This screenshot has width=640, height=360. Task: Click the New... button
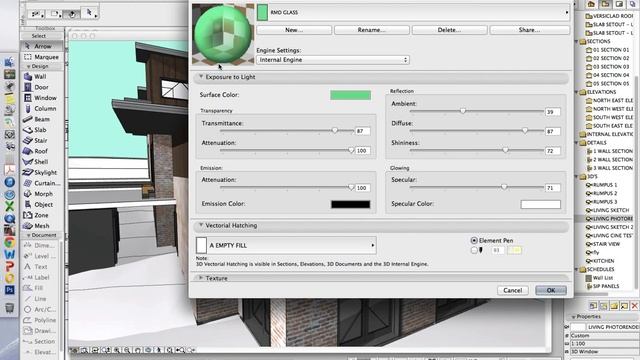294,30
